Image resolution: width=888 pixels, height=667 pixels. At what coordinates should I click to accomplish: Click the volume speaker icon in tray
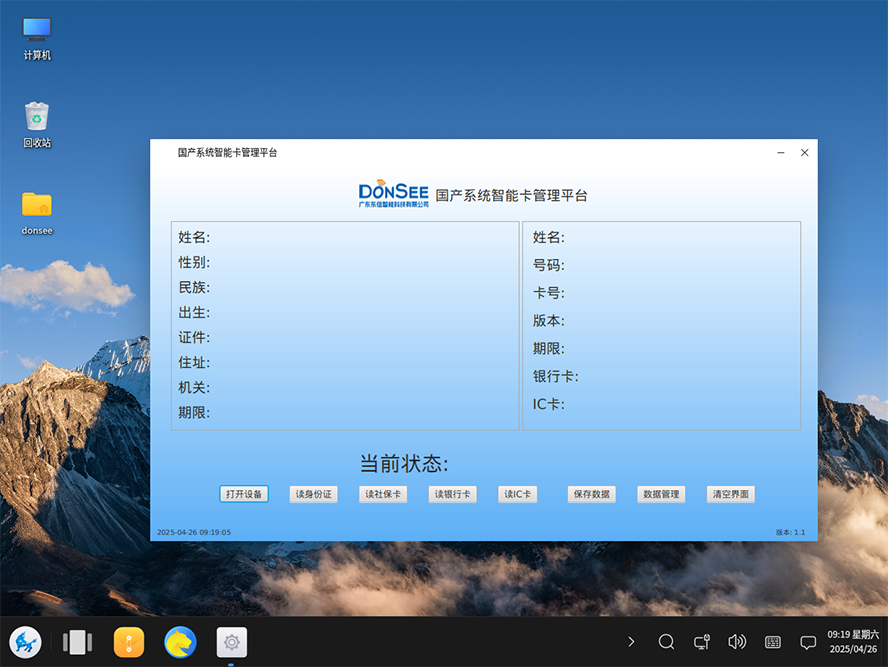click(x=738, y=642)
